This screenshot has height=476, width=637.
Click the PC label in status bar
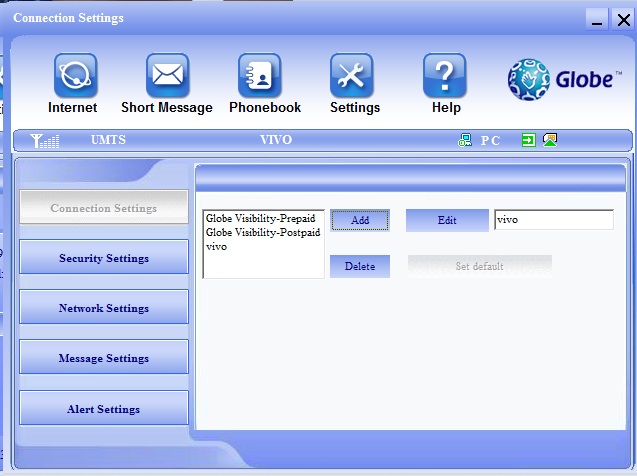(490, 141)
